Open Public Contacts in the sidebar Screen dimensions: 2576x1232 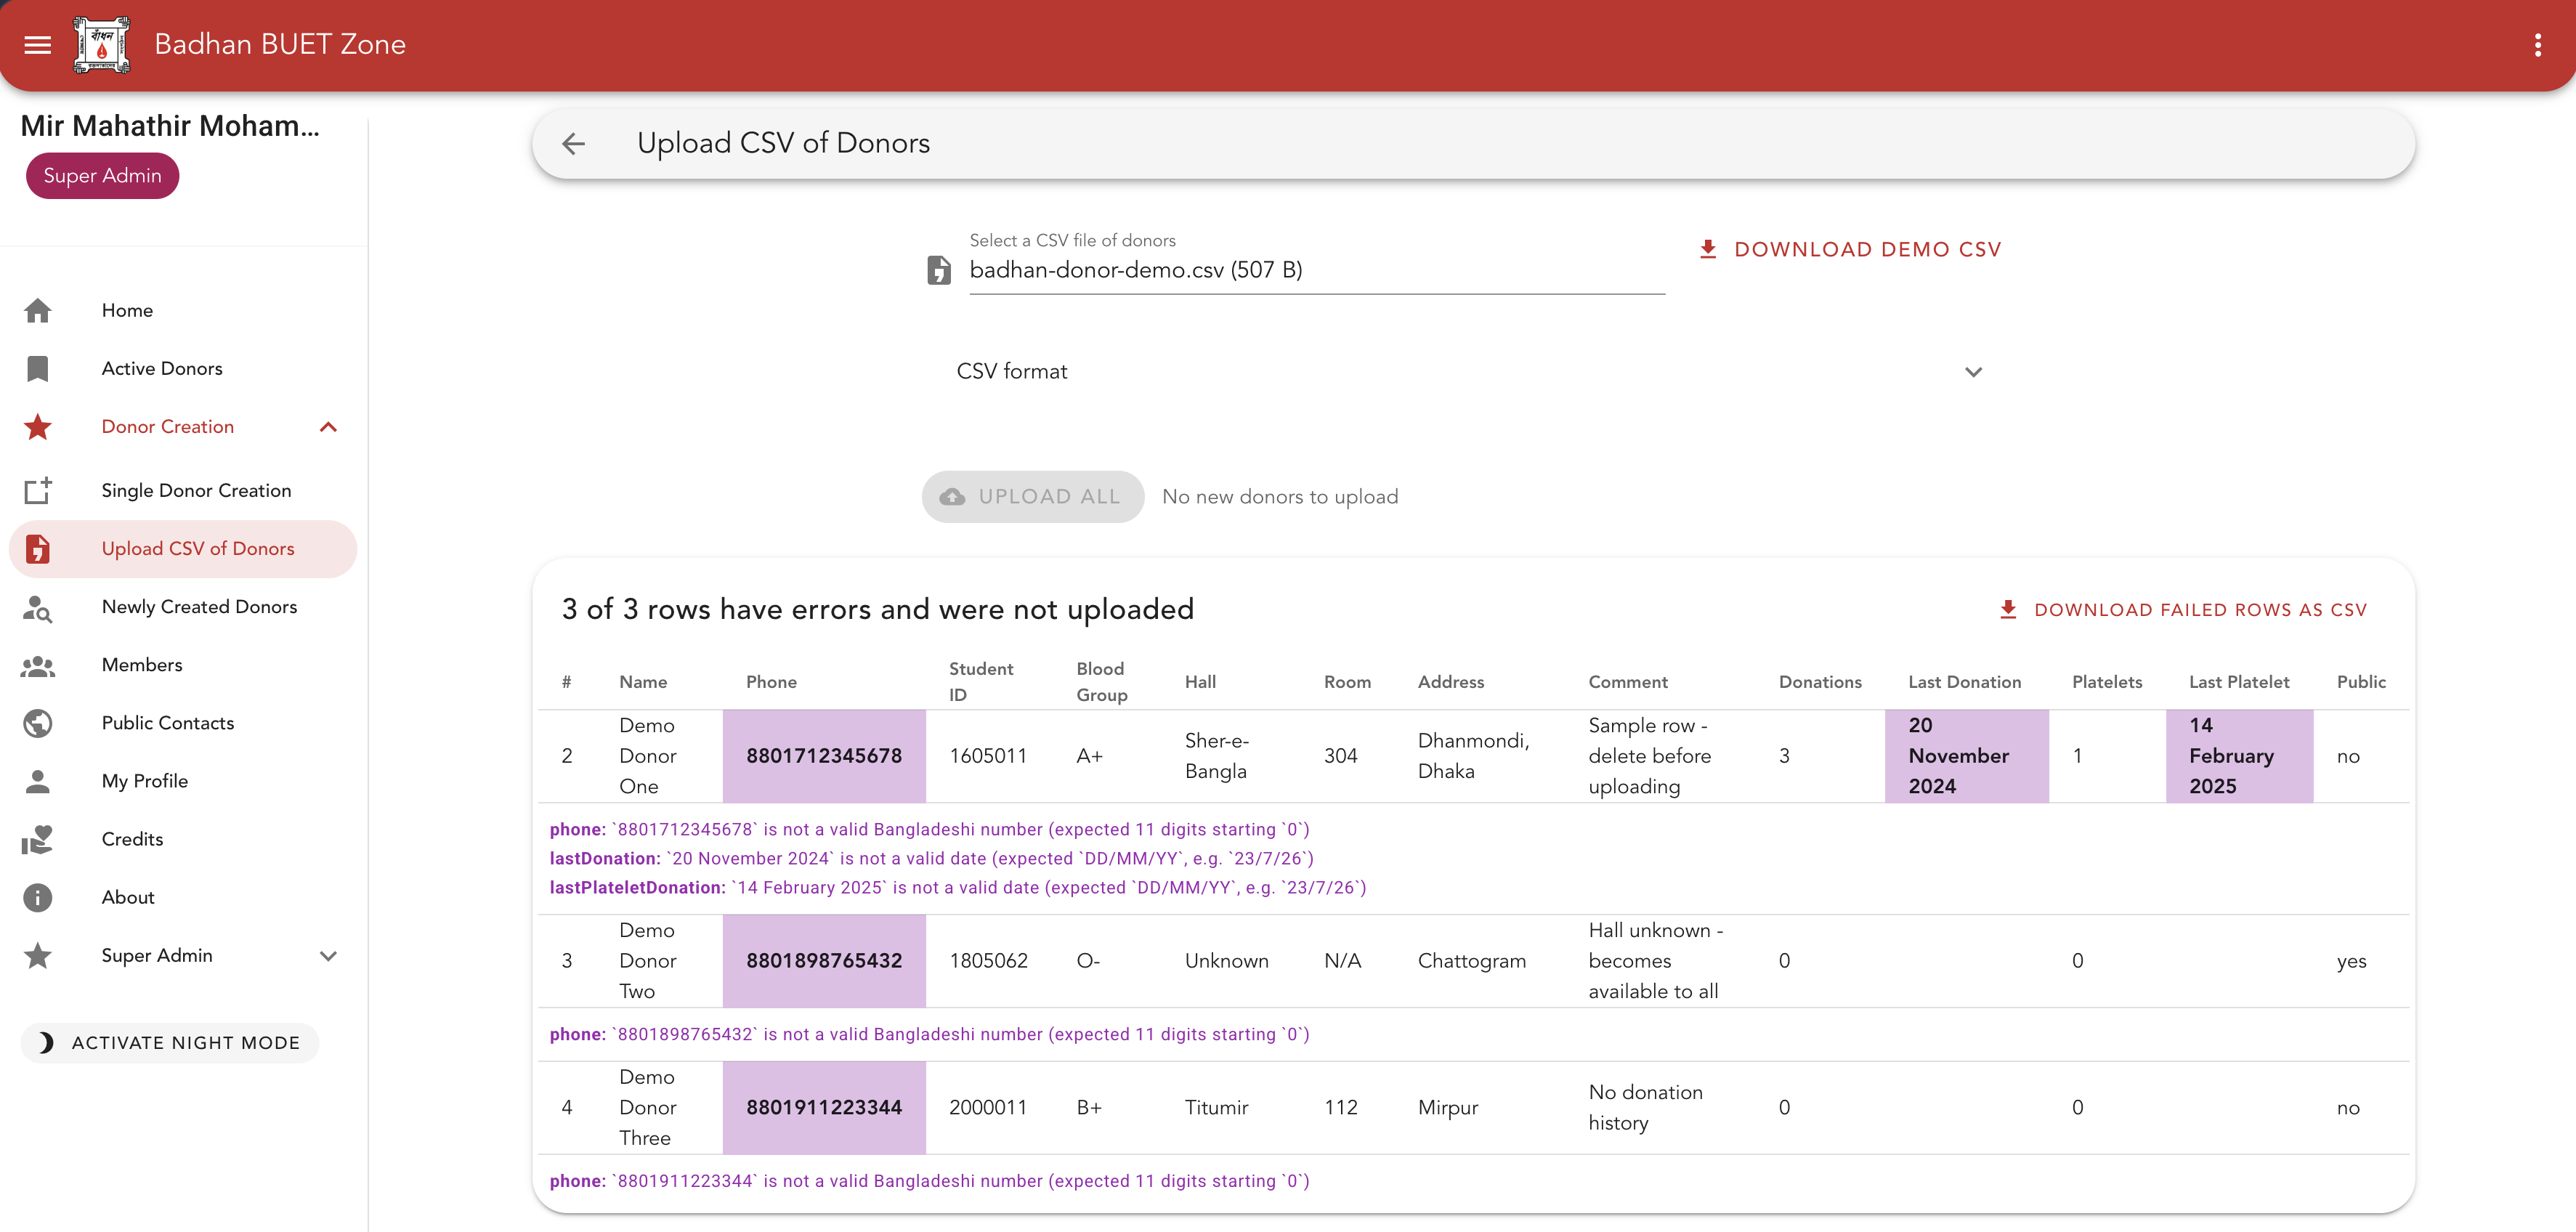(183, 723)
